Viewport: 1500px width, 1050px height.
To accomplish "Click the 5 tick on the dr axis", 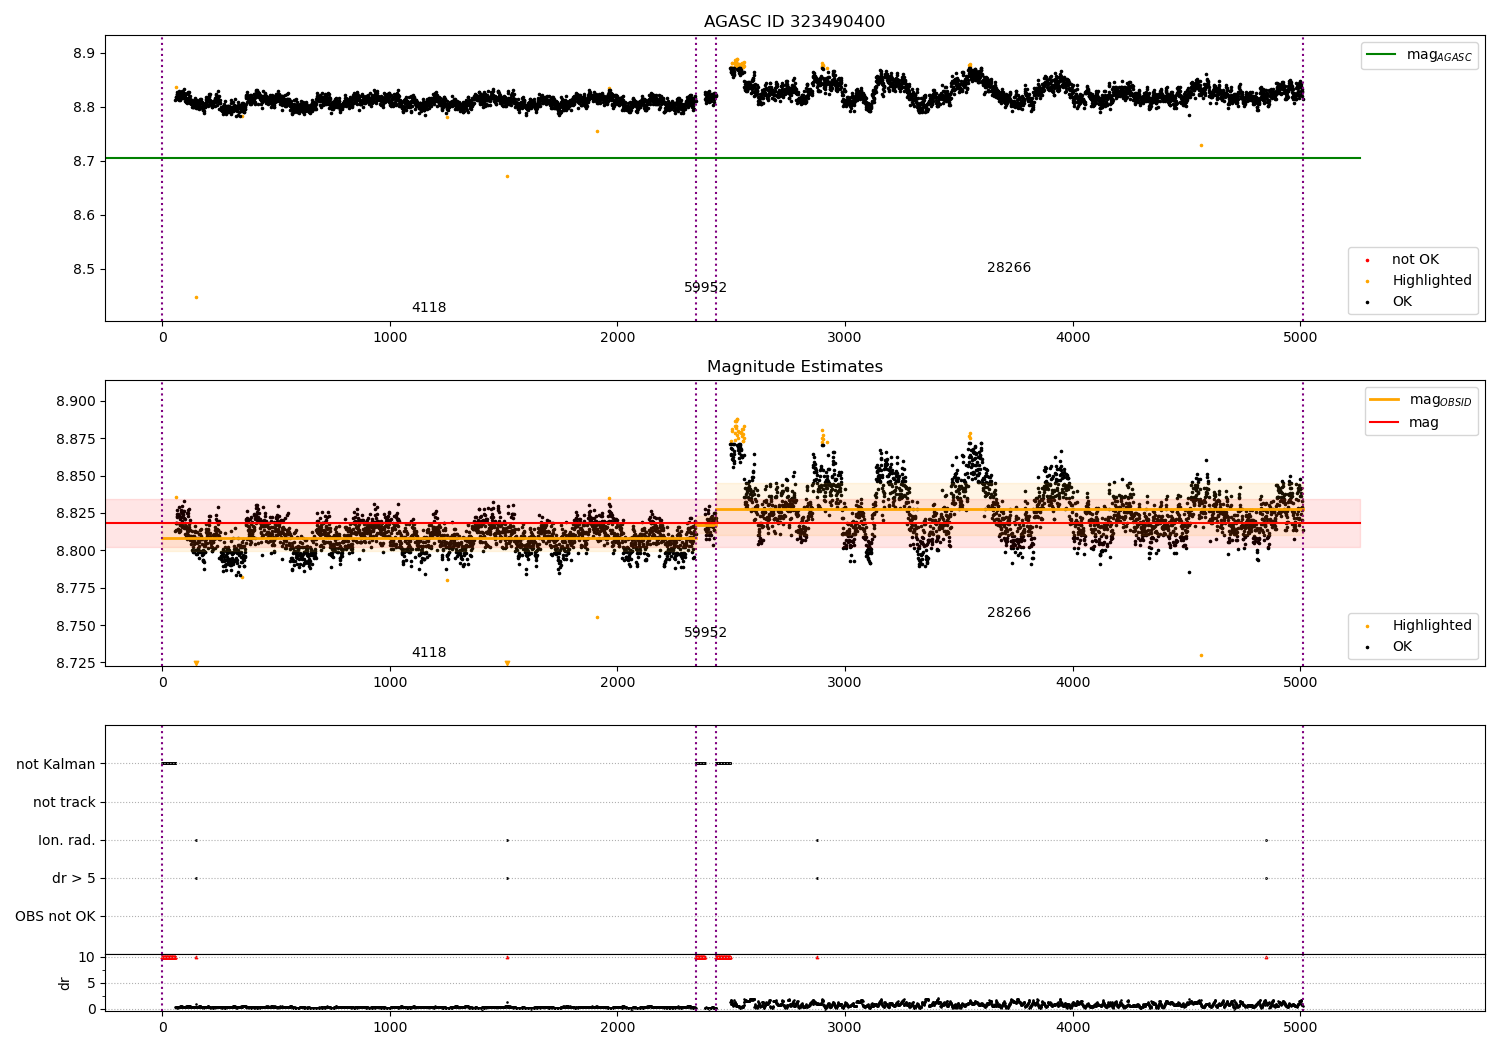I will (x=91, y=983).
